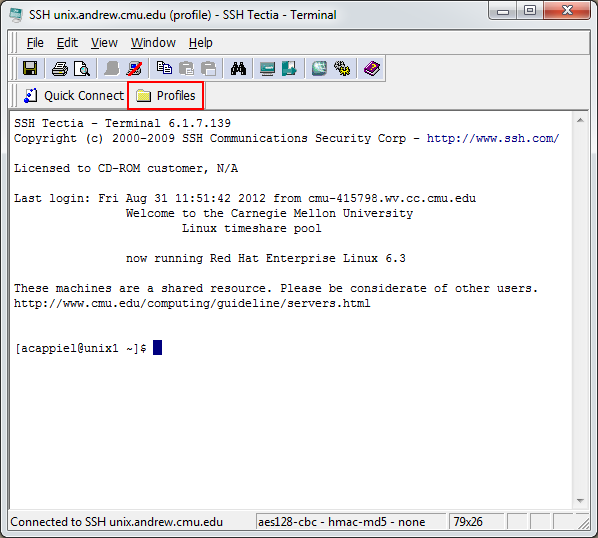Image resolution: width=598 pixels, height=538 pixels.
Task: Click the terminal scrollbar up arrow
Action: [x=580, y=120]
